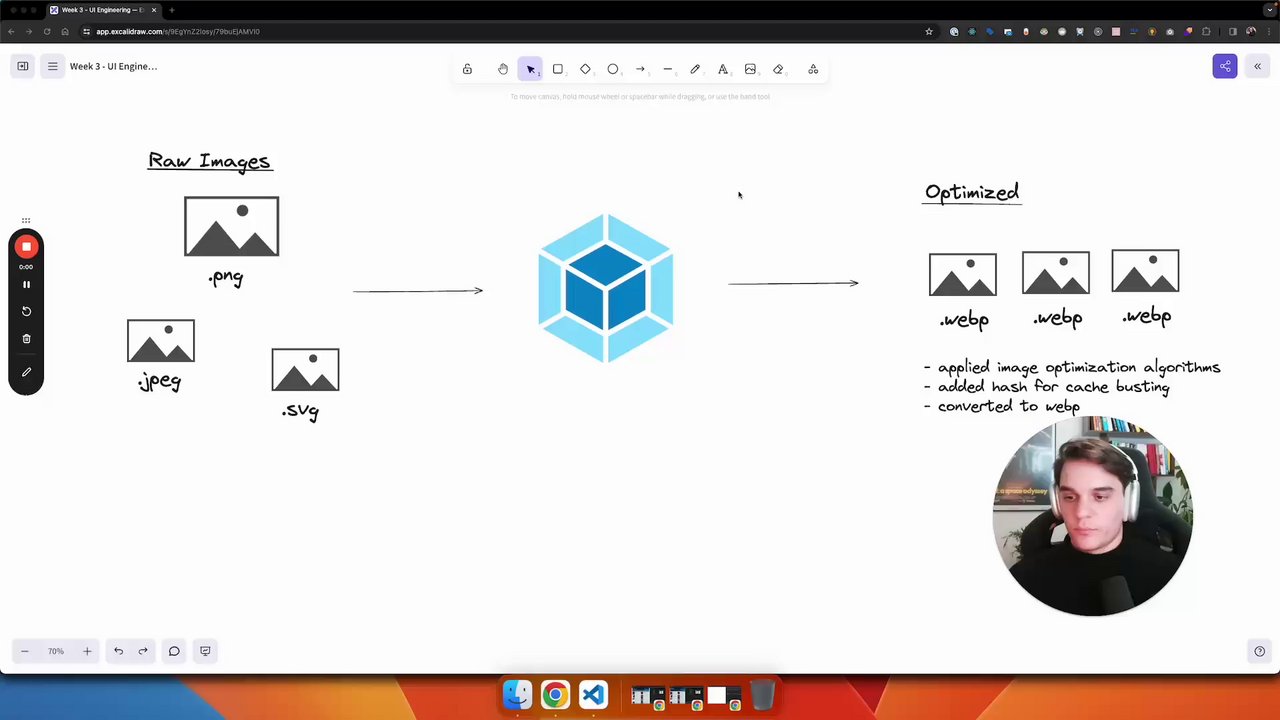Viewport: 1280px width, 720px height.
Task: Select the 'Raw Images' heading text
Action: tap(209, 161)
